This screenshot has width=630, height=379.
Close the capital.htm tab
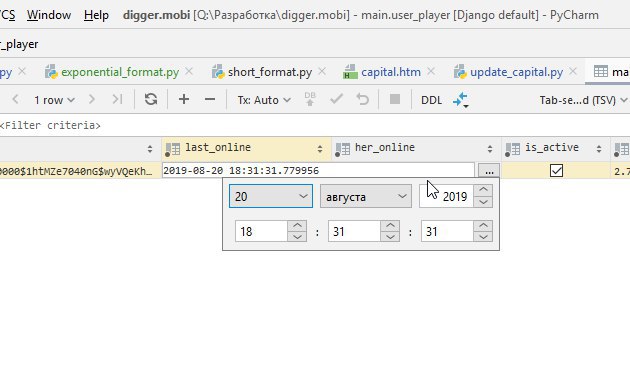pyautogui.click(x=431, y=72)
